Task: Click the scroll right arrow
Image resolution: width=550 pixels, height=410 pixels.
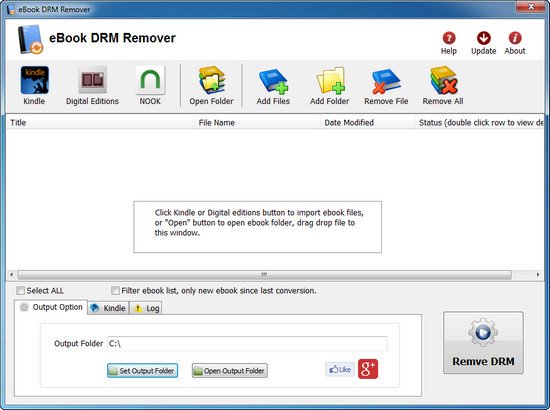Action: 538,275
